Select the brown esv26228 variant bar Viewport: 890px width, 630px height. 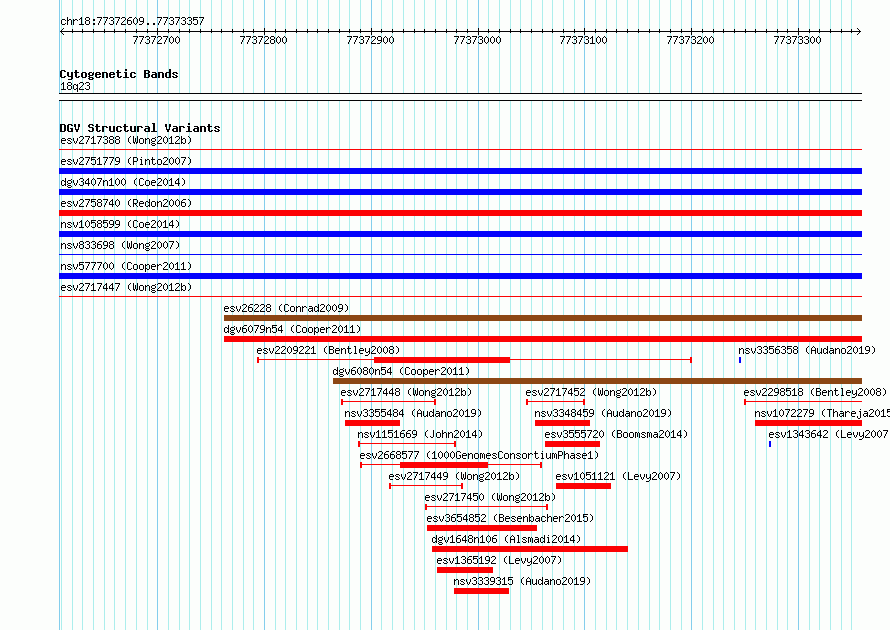[x=543, y=318]
